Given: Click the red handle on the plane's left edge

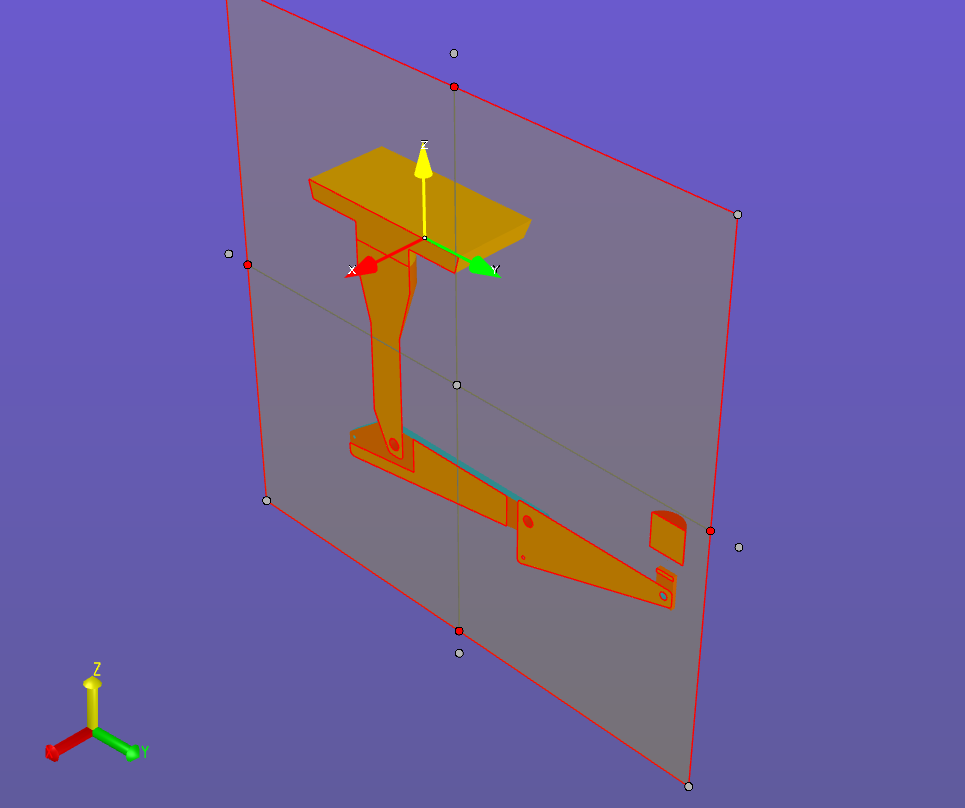Looking at the screenshot, I should click(x=248, y=265).
